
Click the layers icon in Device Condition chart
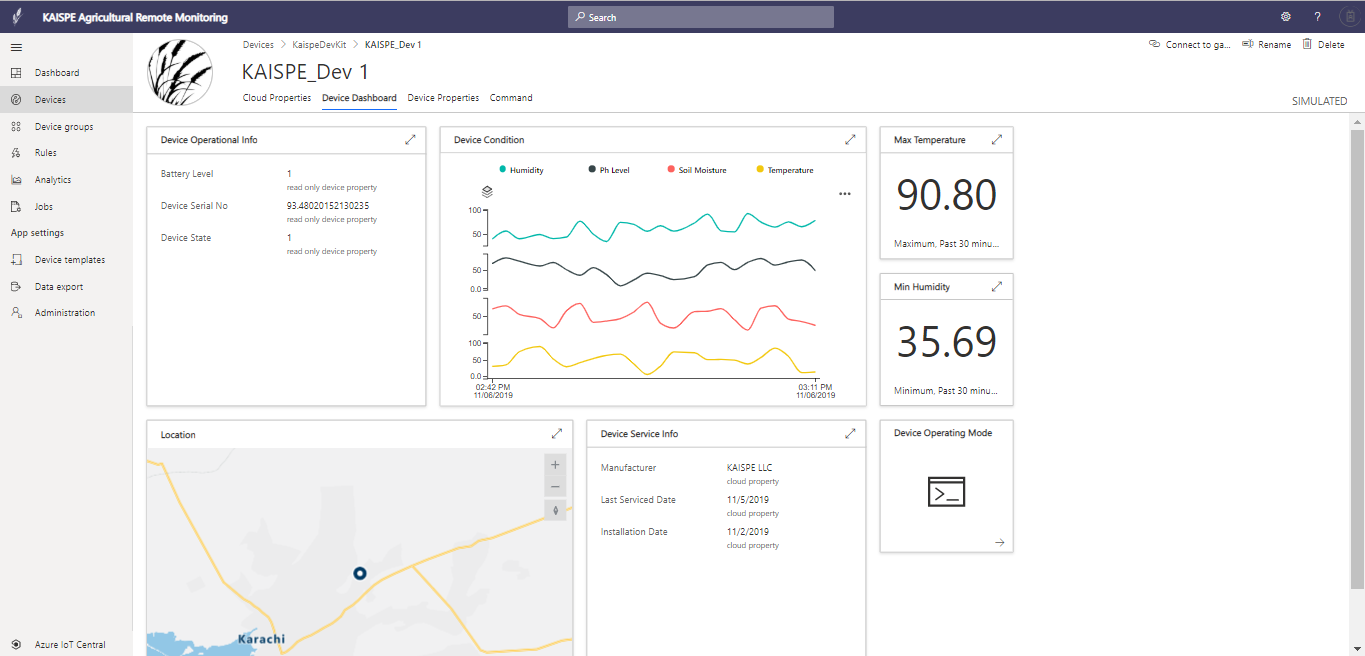(487, 191)
